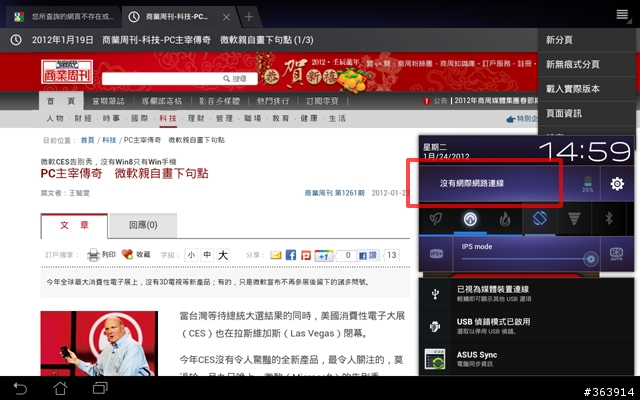Open settings via the gear icon
The width and height of the screenshot is (640, 400).
[x=617, y=184]
